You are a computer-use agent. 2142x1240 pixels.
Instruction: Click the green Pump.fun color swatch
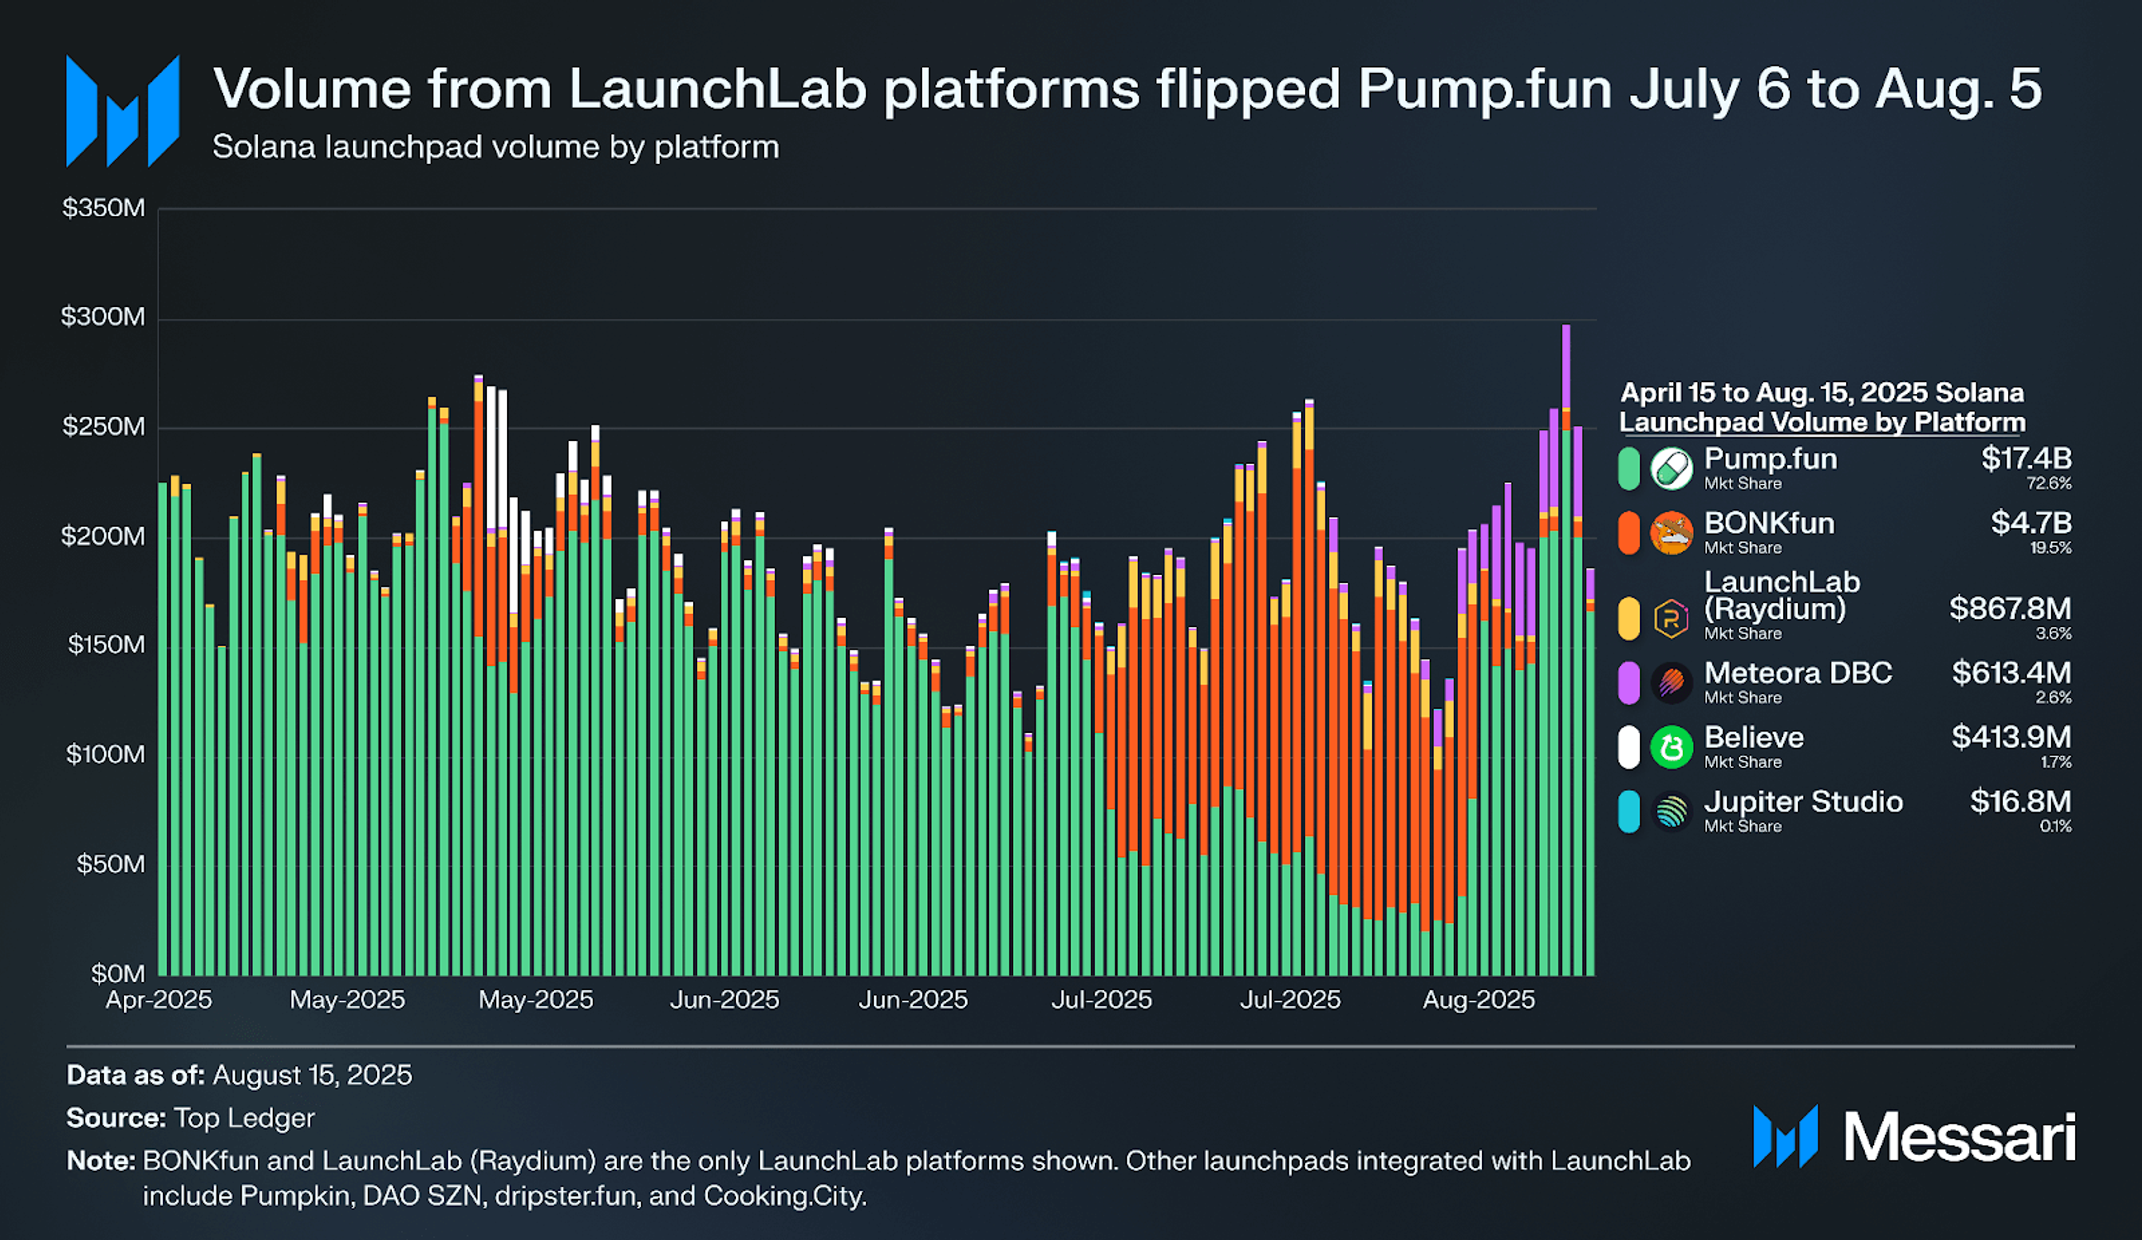click(1629, 468)
